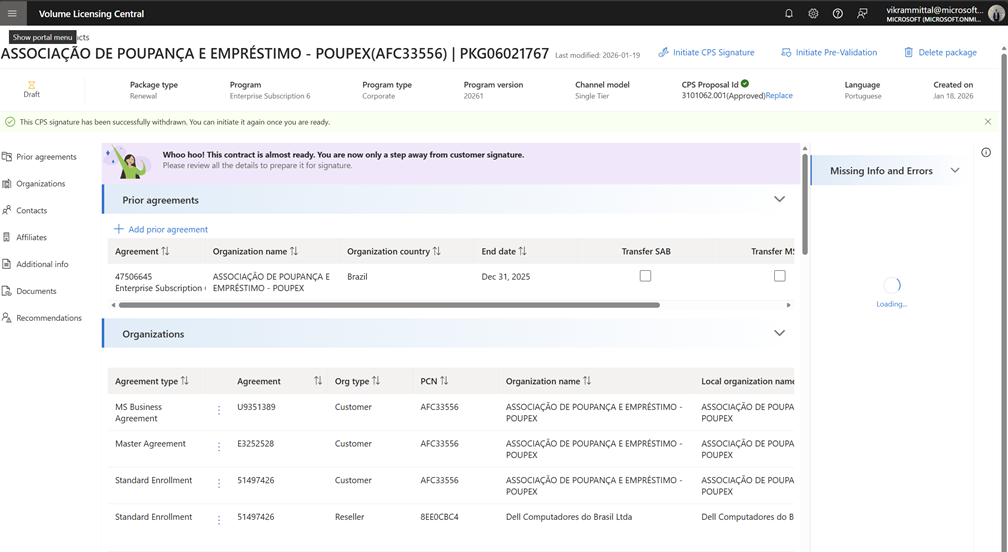Open feedback icon in header
Image resolution: width=1008 pixels, height=552 pixels.
pos(862,13)
